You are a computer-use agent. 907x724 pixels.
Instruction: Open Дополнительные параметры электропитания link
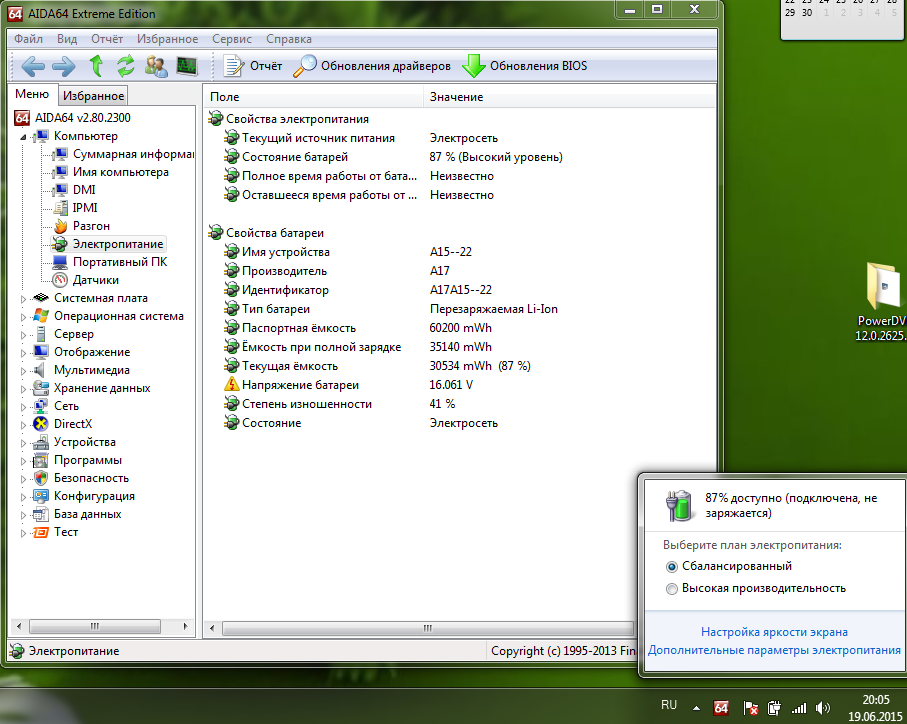[x=774, y=650]
